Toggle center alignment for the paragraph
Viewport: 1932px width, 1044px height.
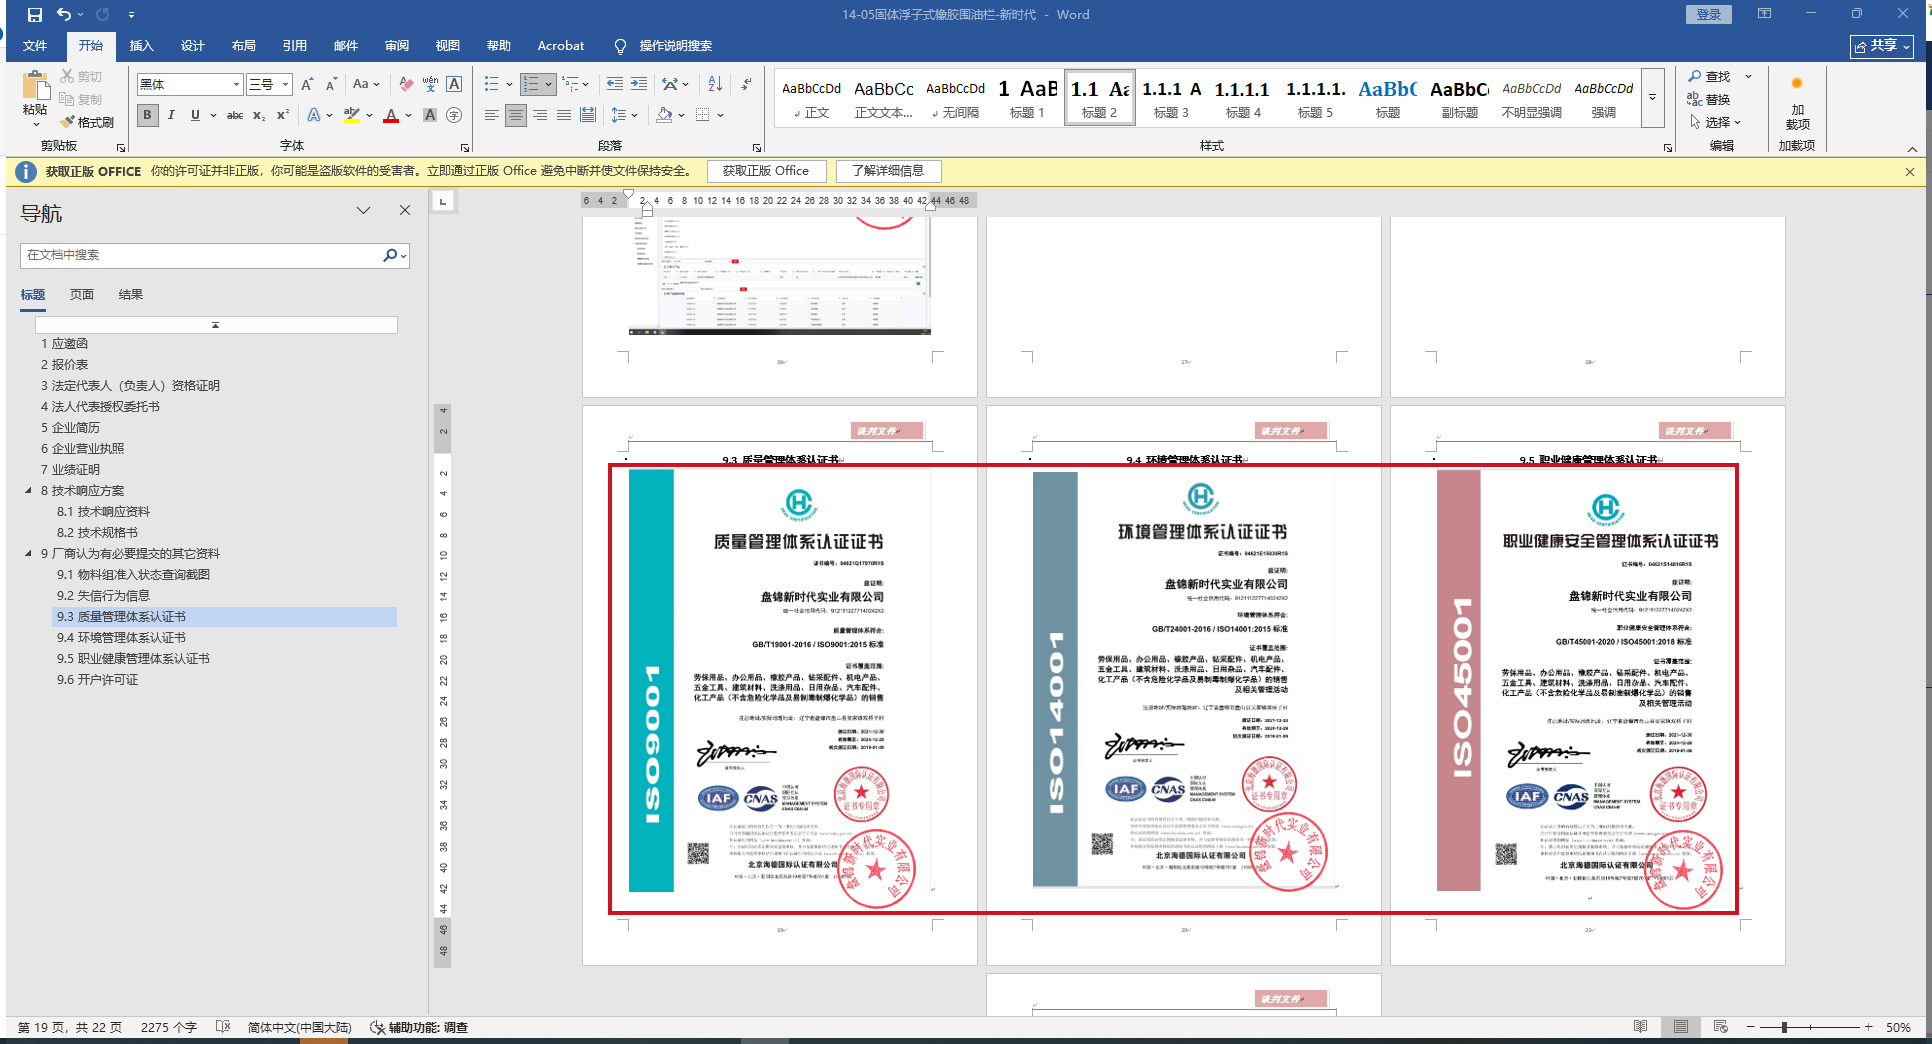pos(516,116)
